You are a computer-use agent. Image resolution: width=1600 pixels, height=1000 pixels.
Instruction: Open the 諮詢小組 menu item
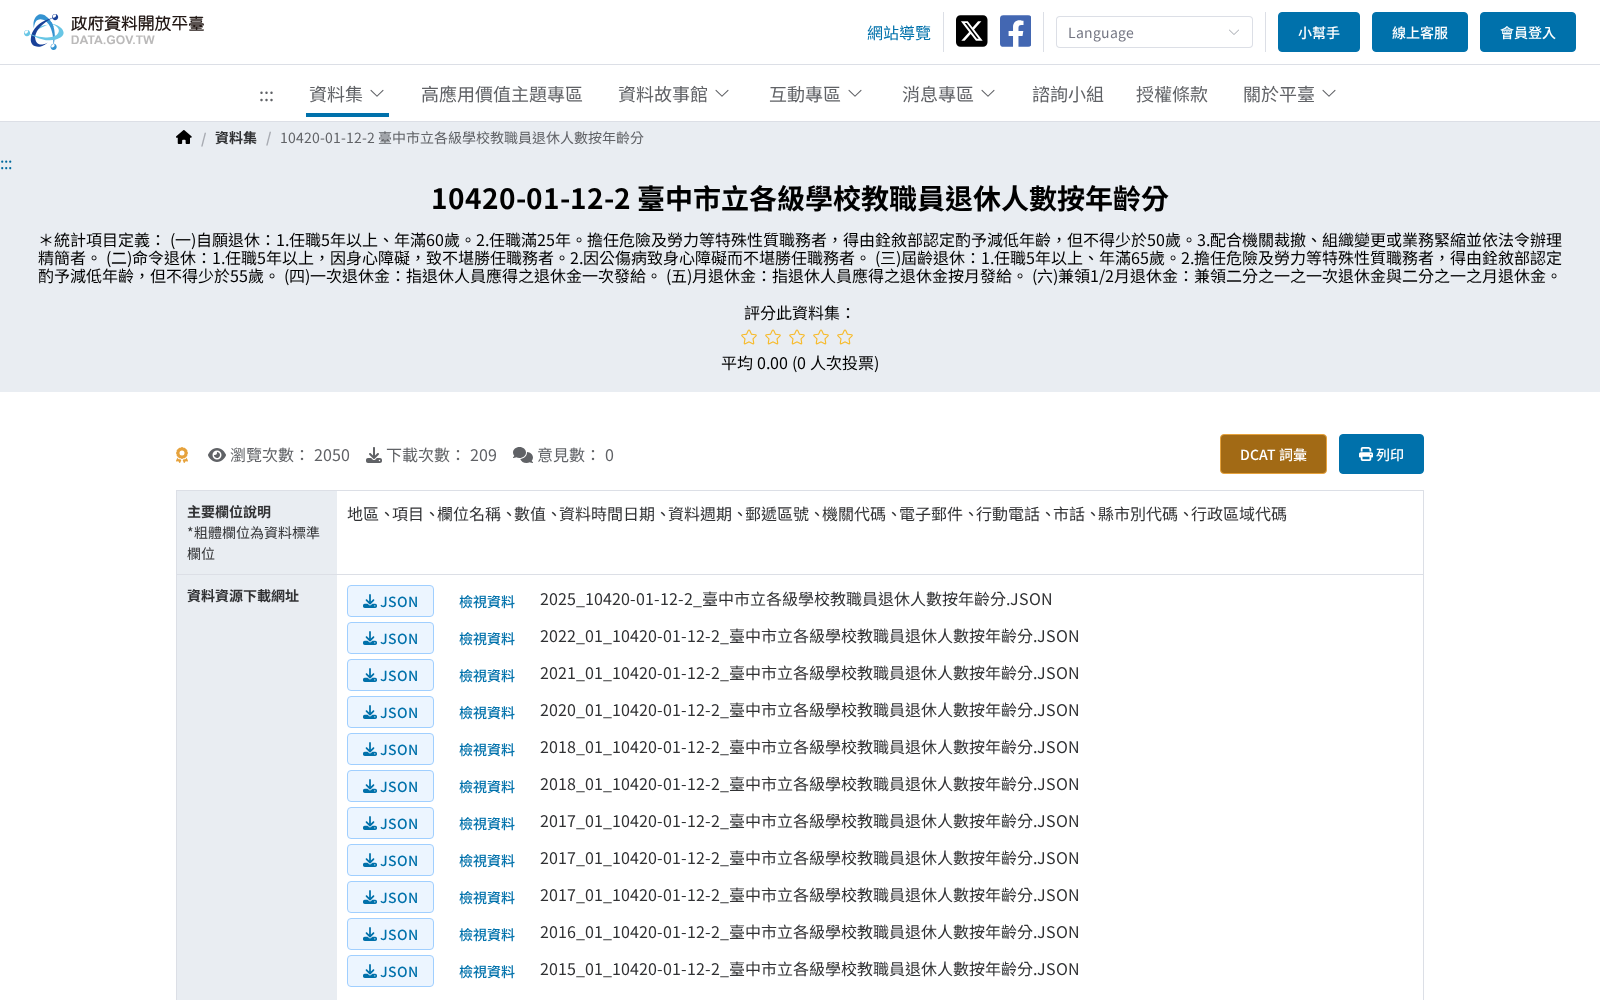tap(1068, 94)
